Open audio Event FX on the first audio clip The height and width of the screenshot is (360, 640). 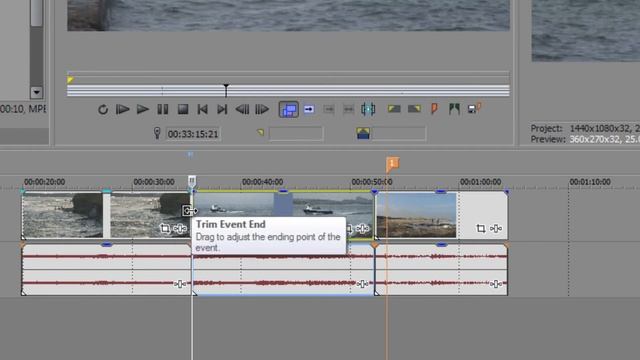[x=180, y=284]
